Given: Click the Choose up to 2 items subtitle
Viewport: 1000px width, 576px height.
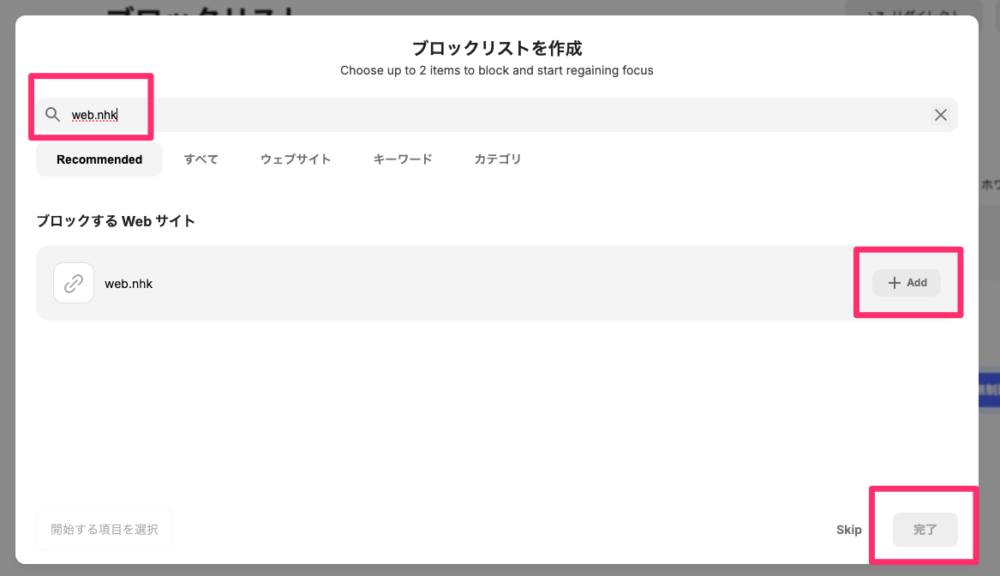Looking at the screenshot, I should (x=496, y=71).
